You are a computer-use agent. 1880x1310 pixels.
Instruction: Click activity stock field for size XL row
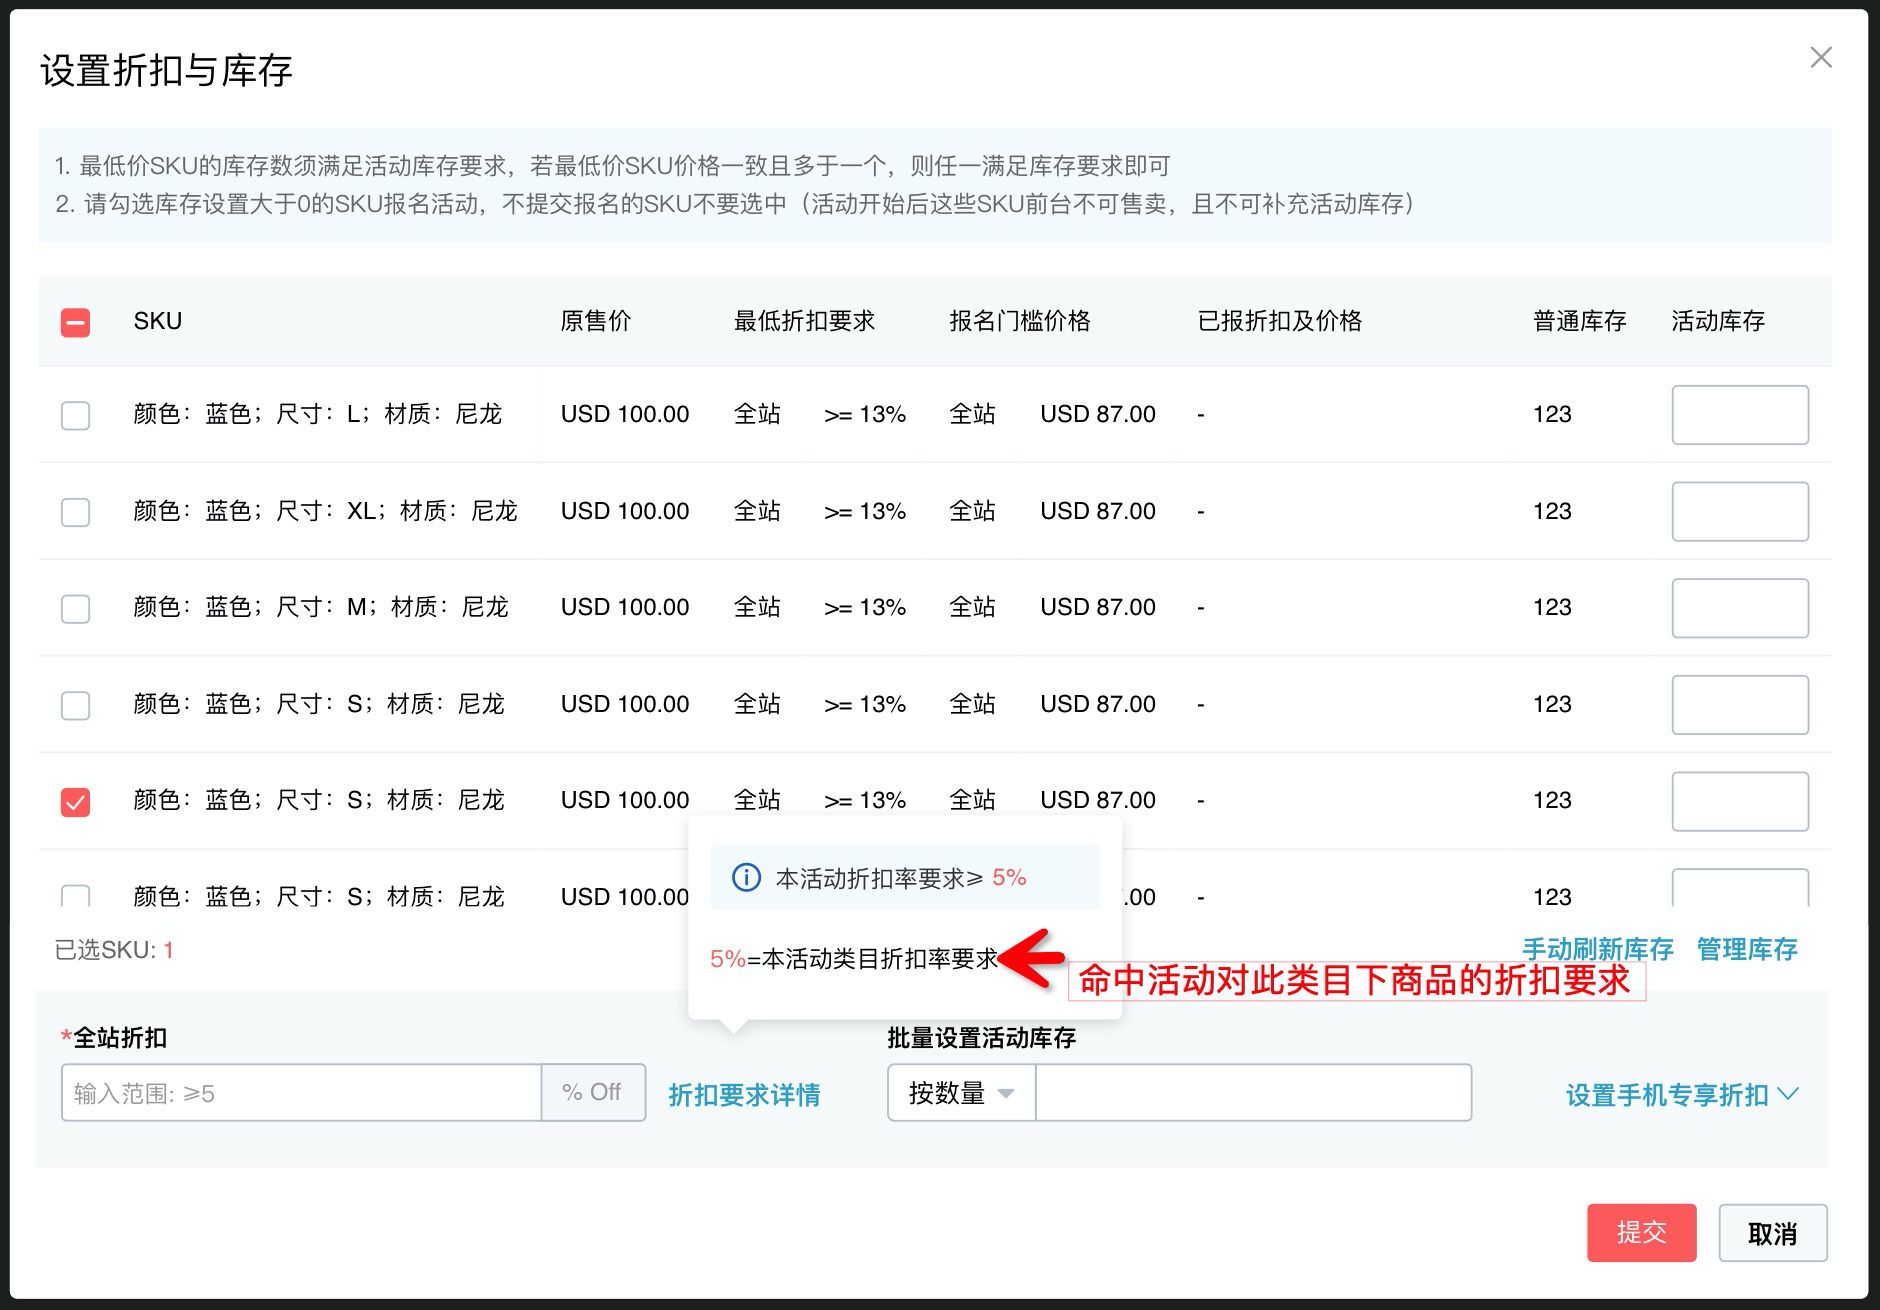tap(1740, 512)
